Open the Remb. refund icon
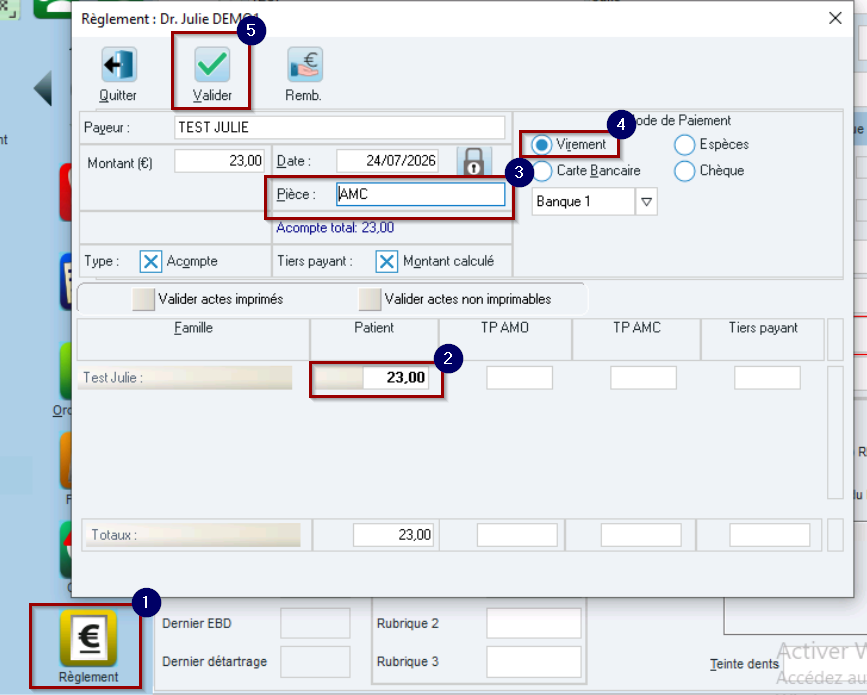867x695 pixels. click(305, 65)
